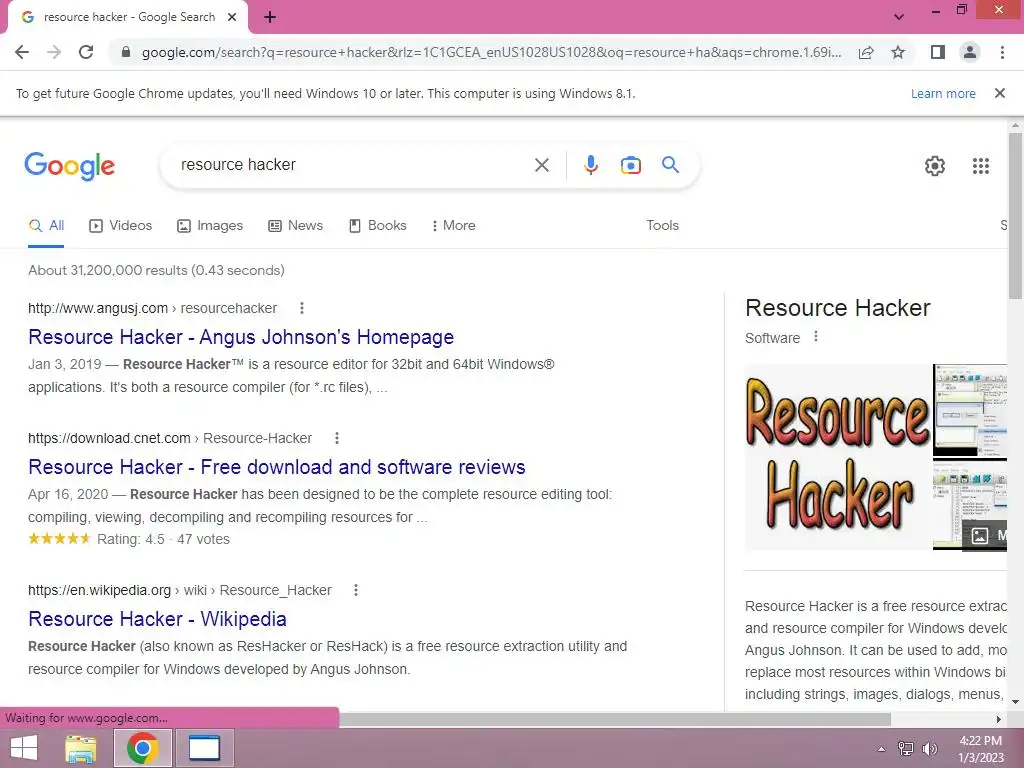Switch to News results tab

click(296, 225)
